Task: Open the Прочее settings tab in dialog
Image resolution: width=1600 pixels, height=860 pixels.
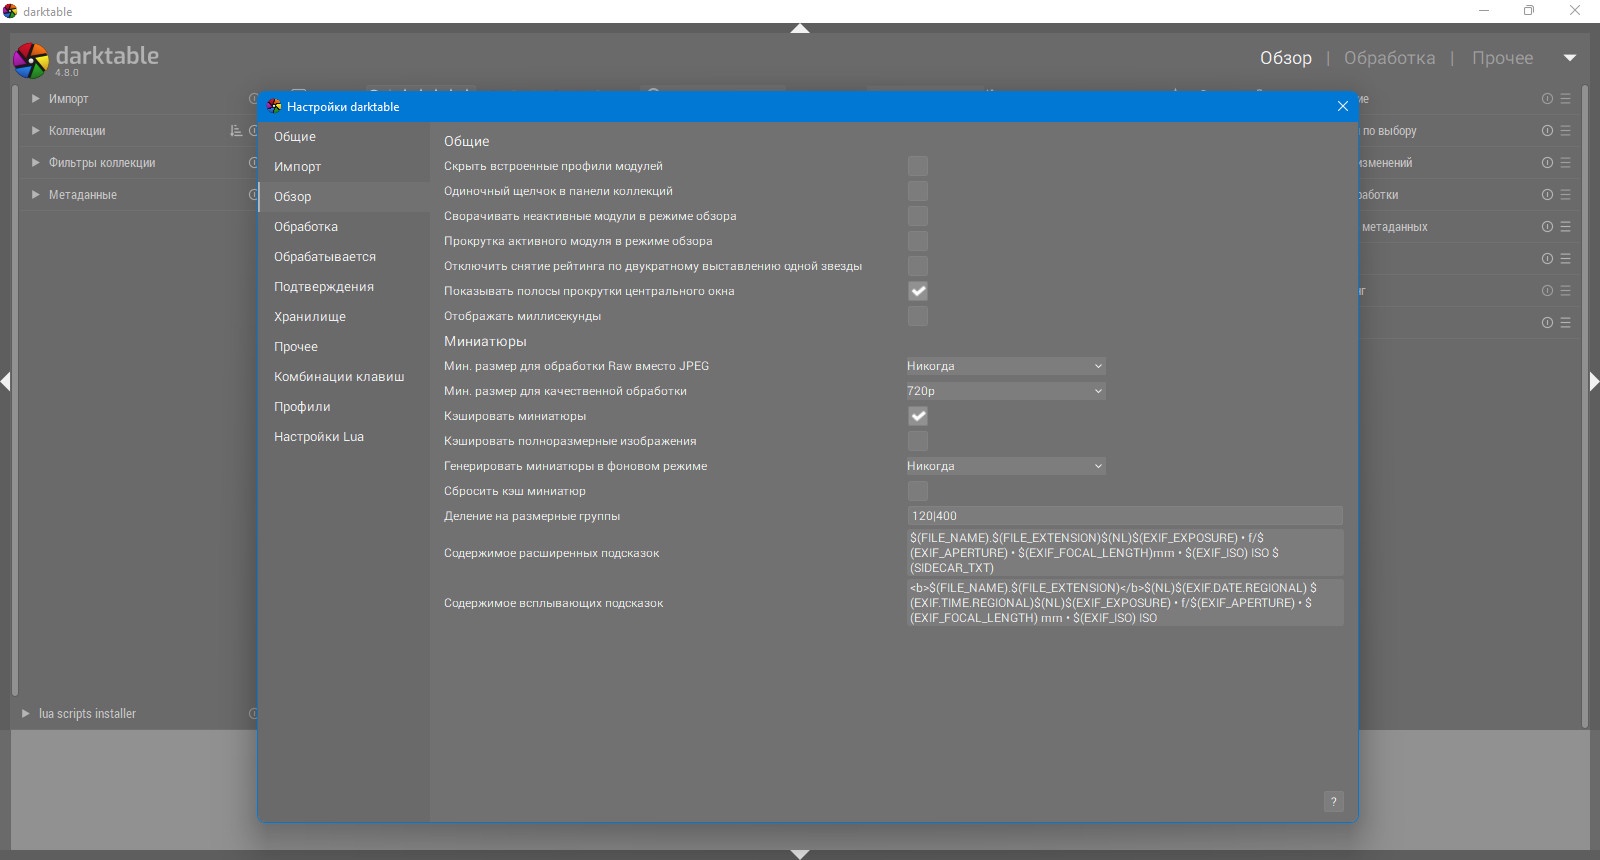Action: [x=344, y=347]
